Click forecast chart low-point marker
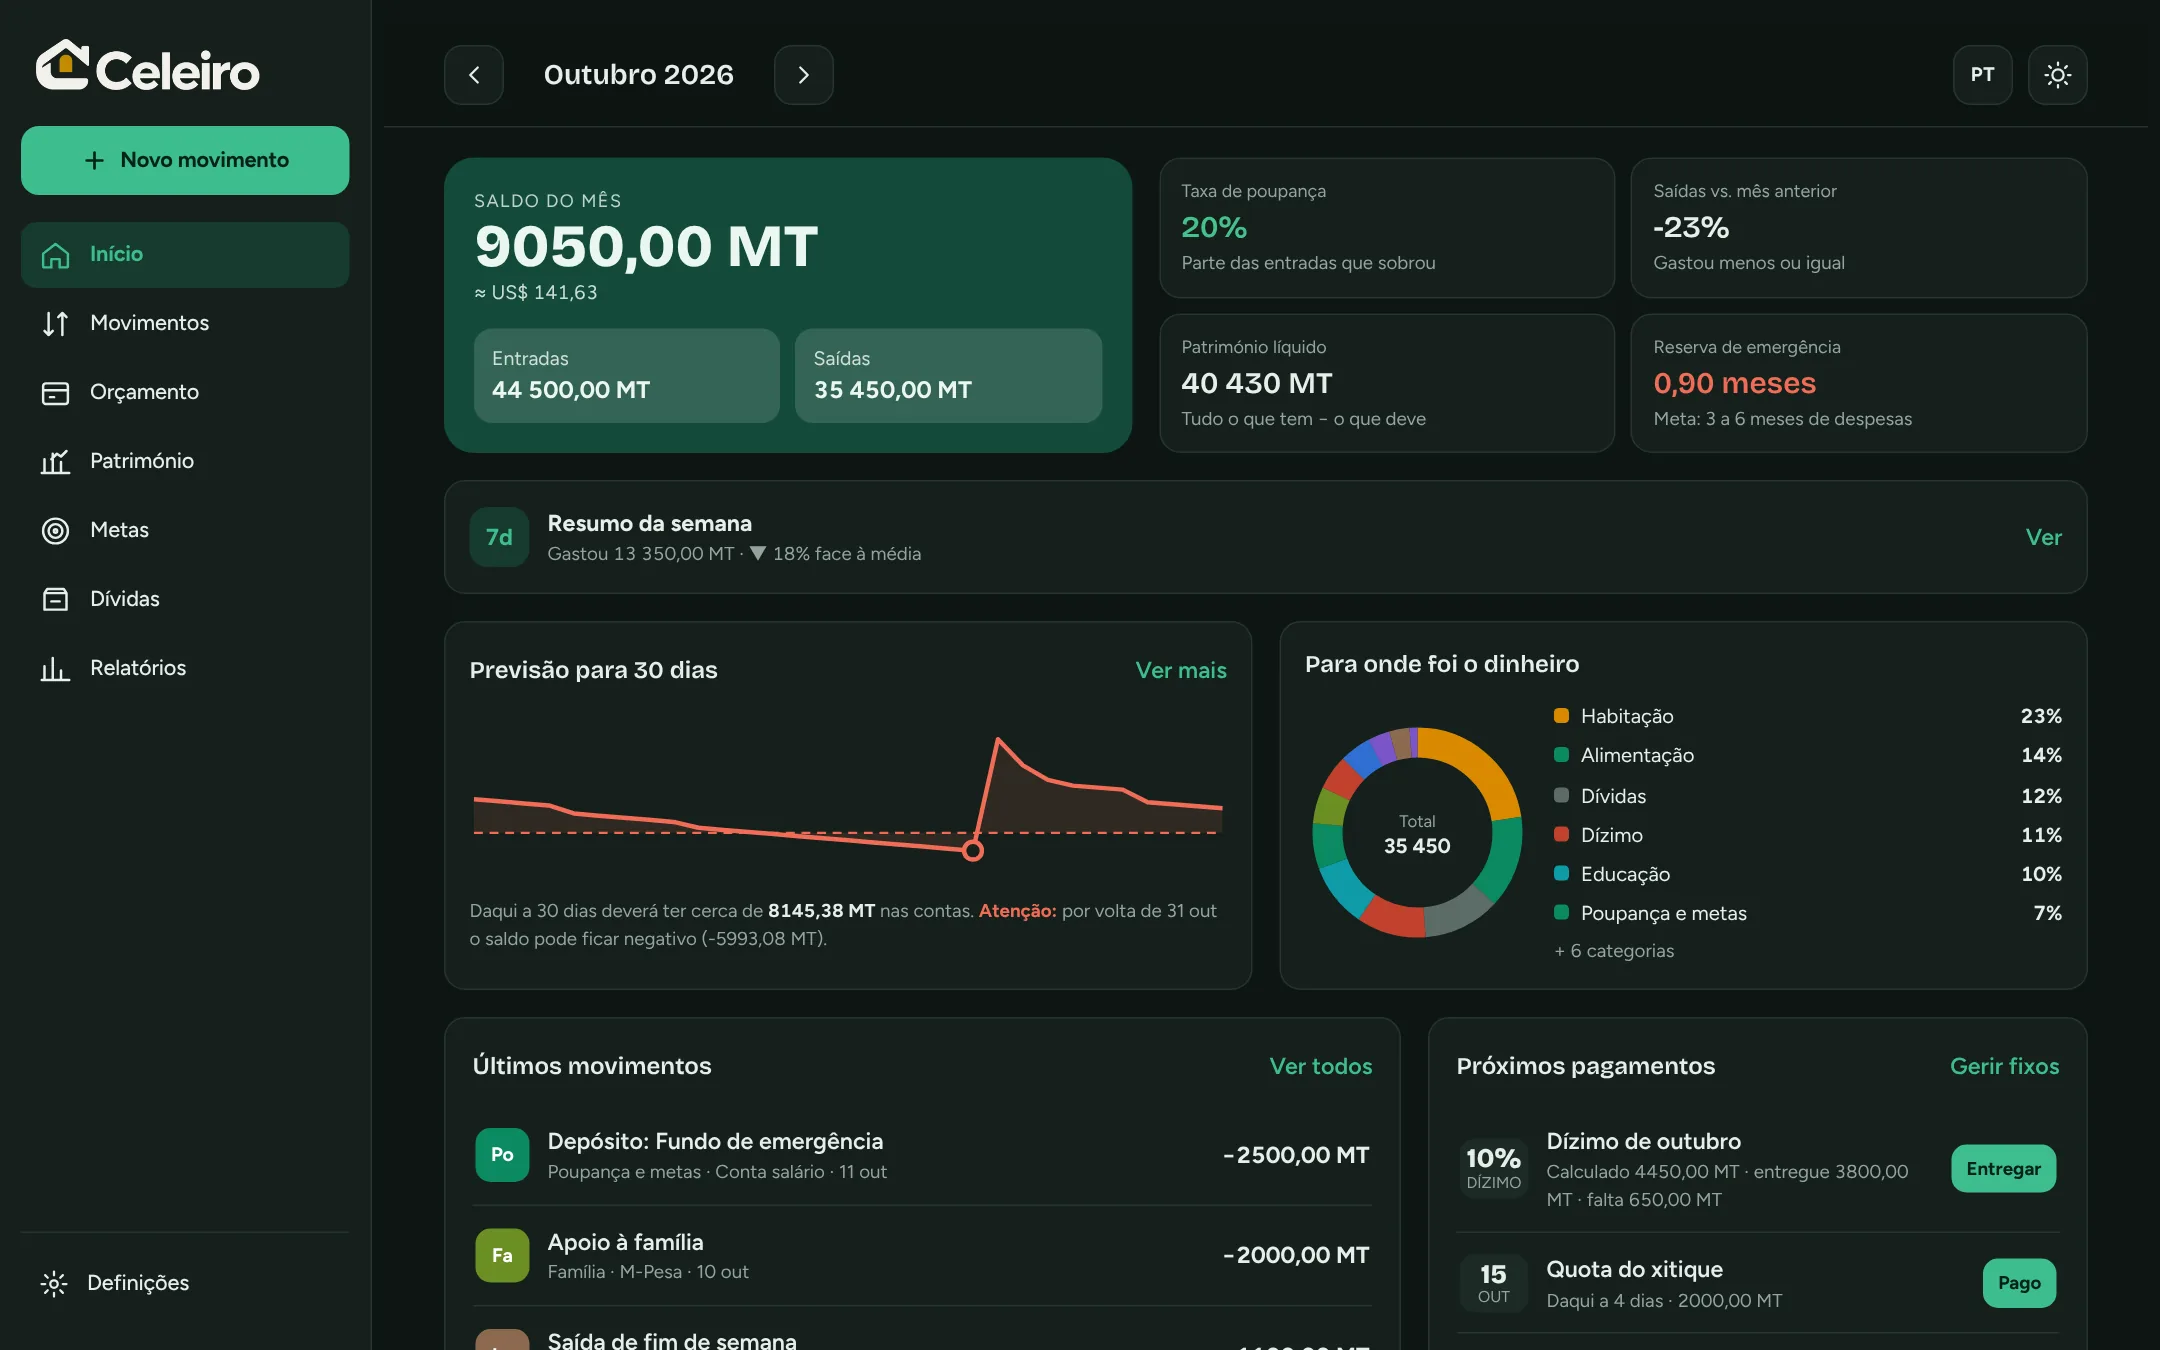The image size is (2160, 1350). point(972,851)
